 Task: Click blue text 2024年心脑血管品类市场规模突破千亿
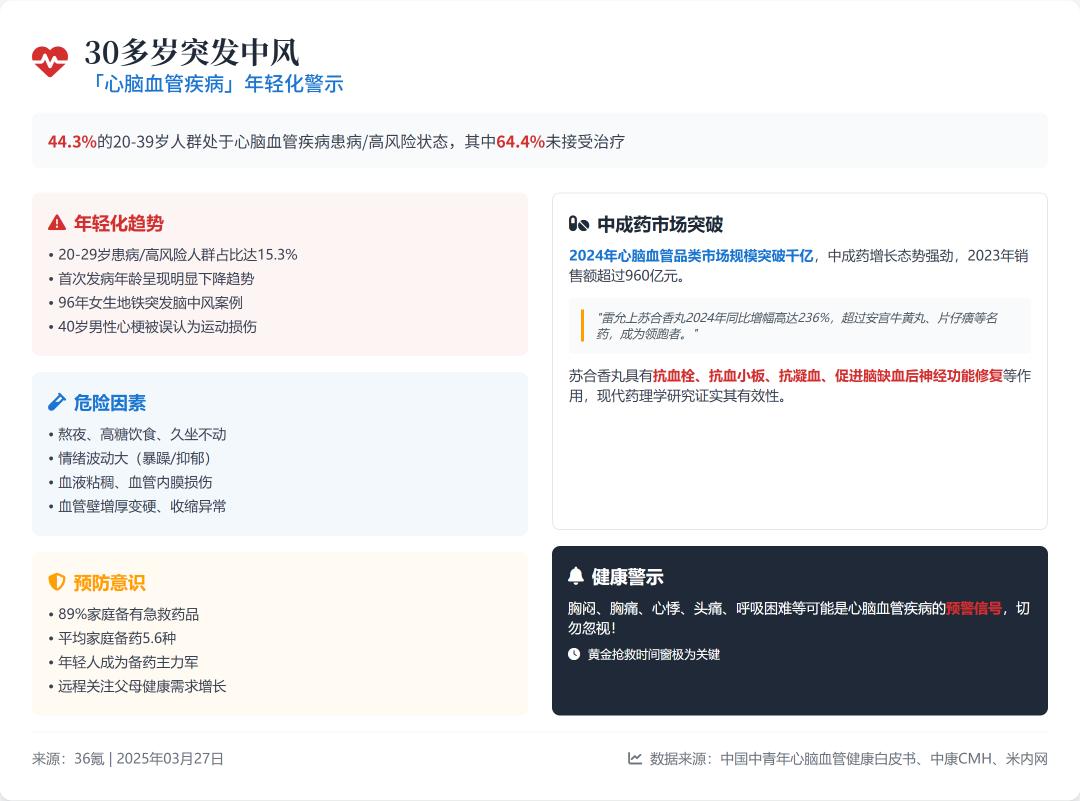tap(691, 256)
